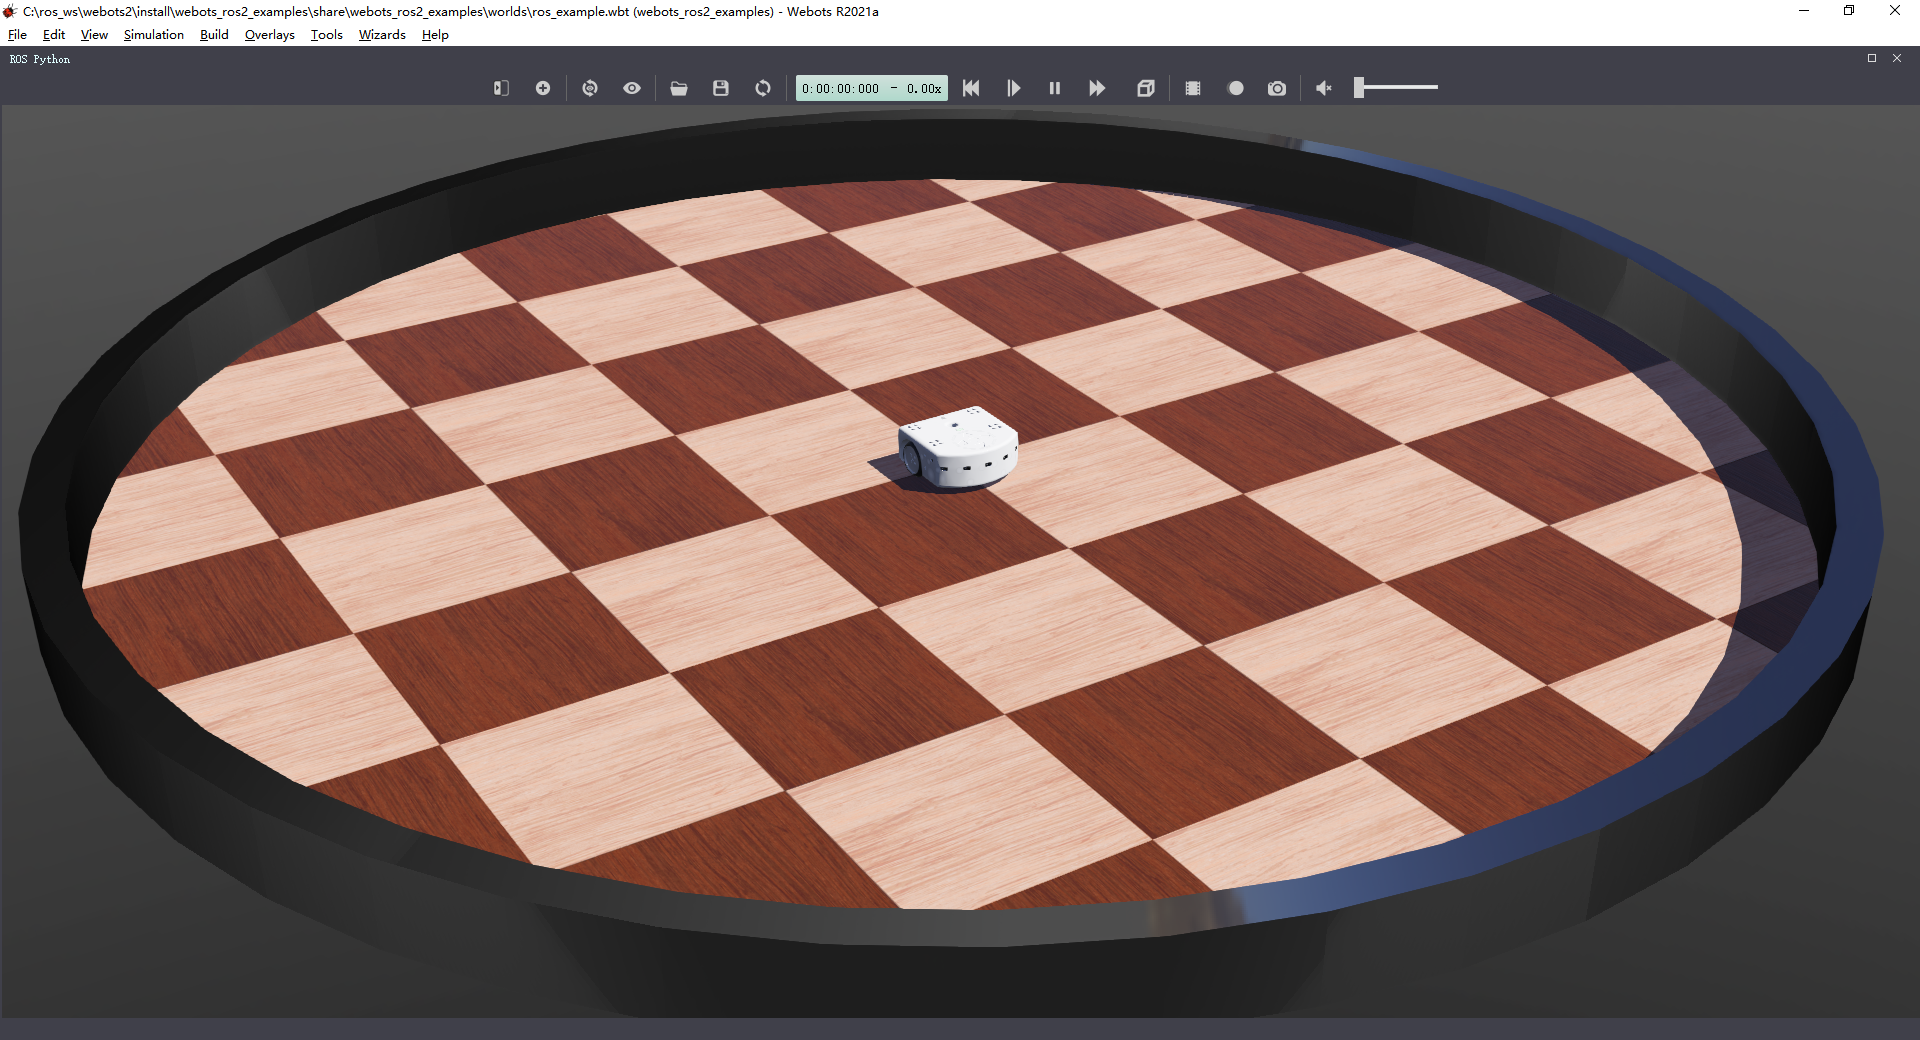Minimize the Webots window
The width and height of the screenshot is (1920, 1040).
[x=1804, y=11]
